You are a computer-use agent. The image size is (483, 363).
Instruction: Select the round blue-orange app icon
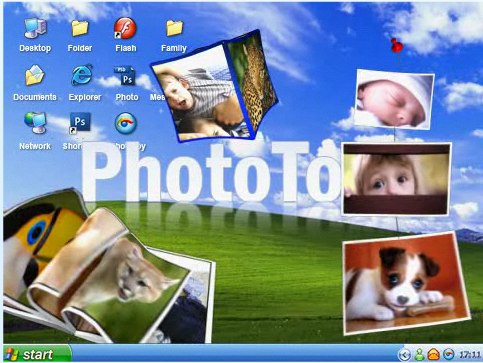click(x=126, y=123)
